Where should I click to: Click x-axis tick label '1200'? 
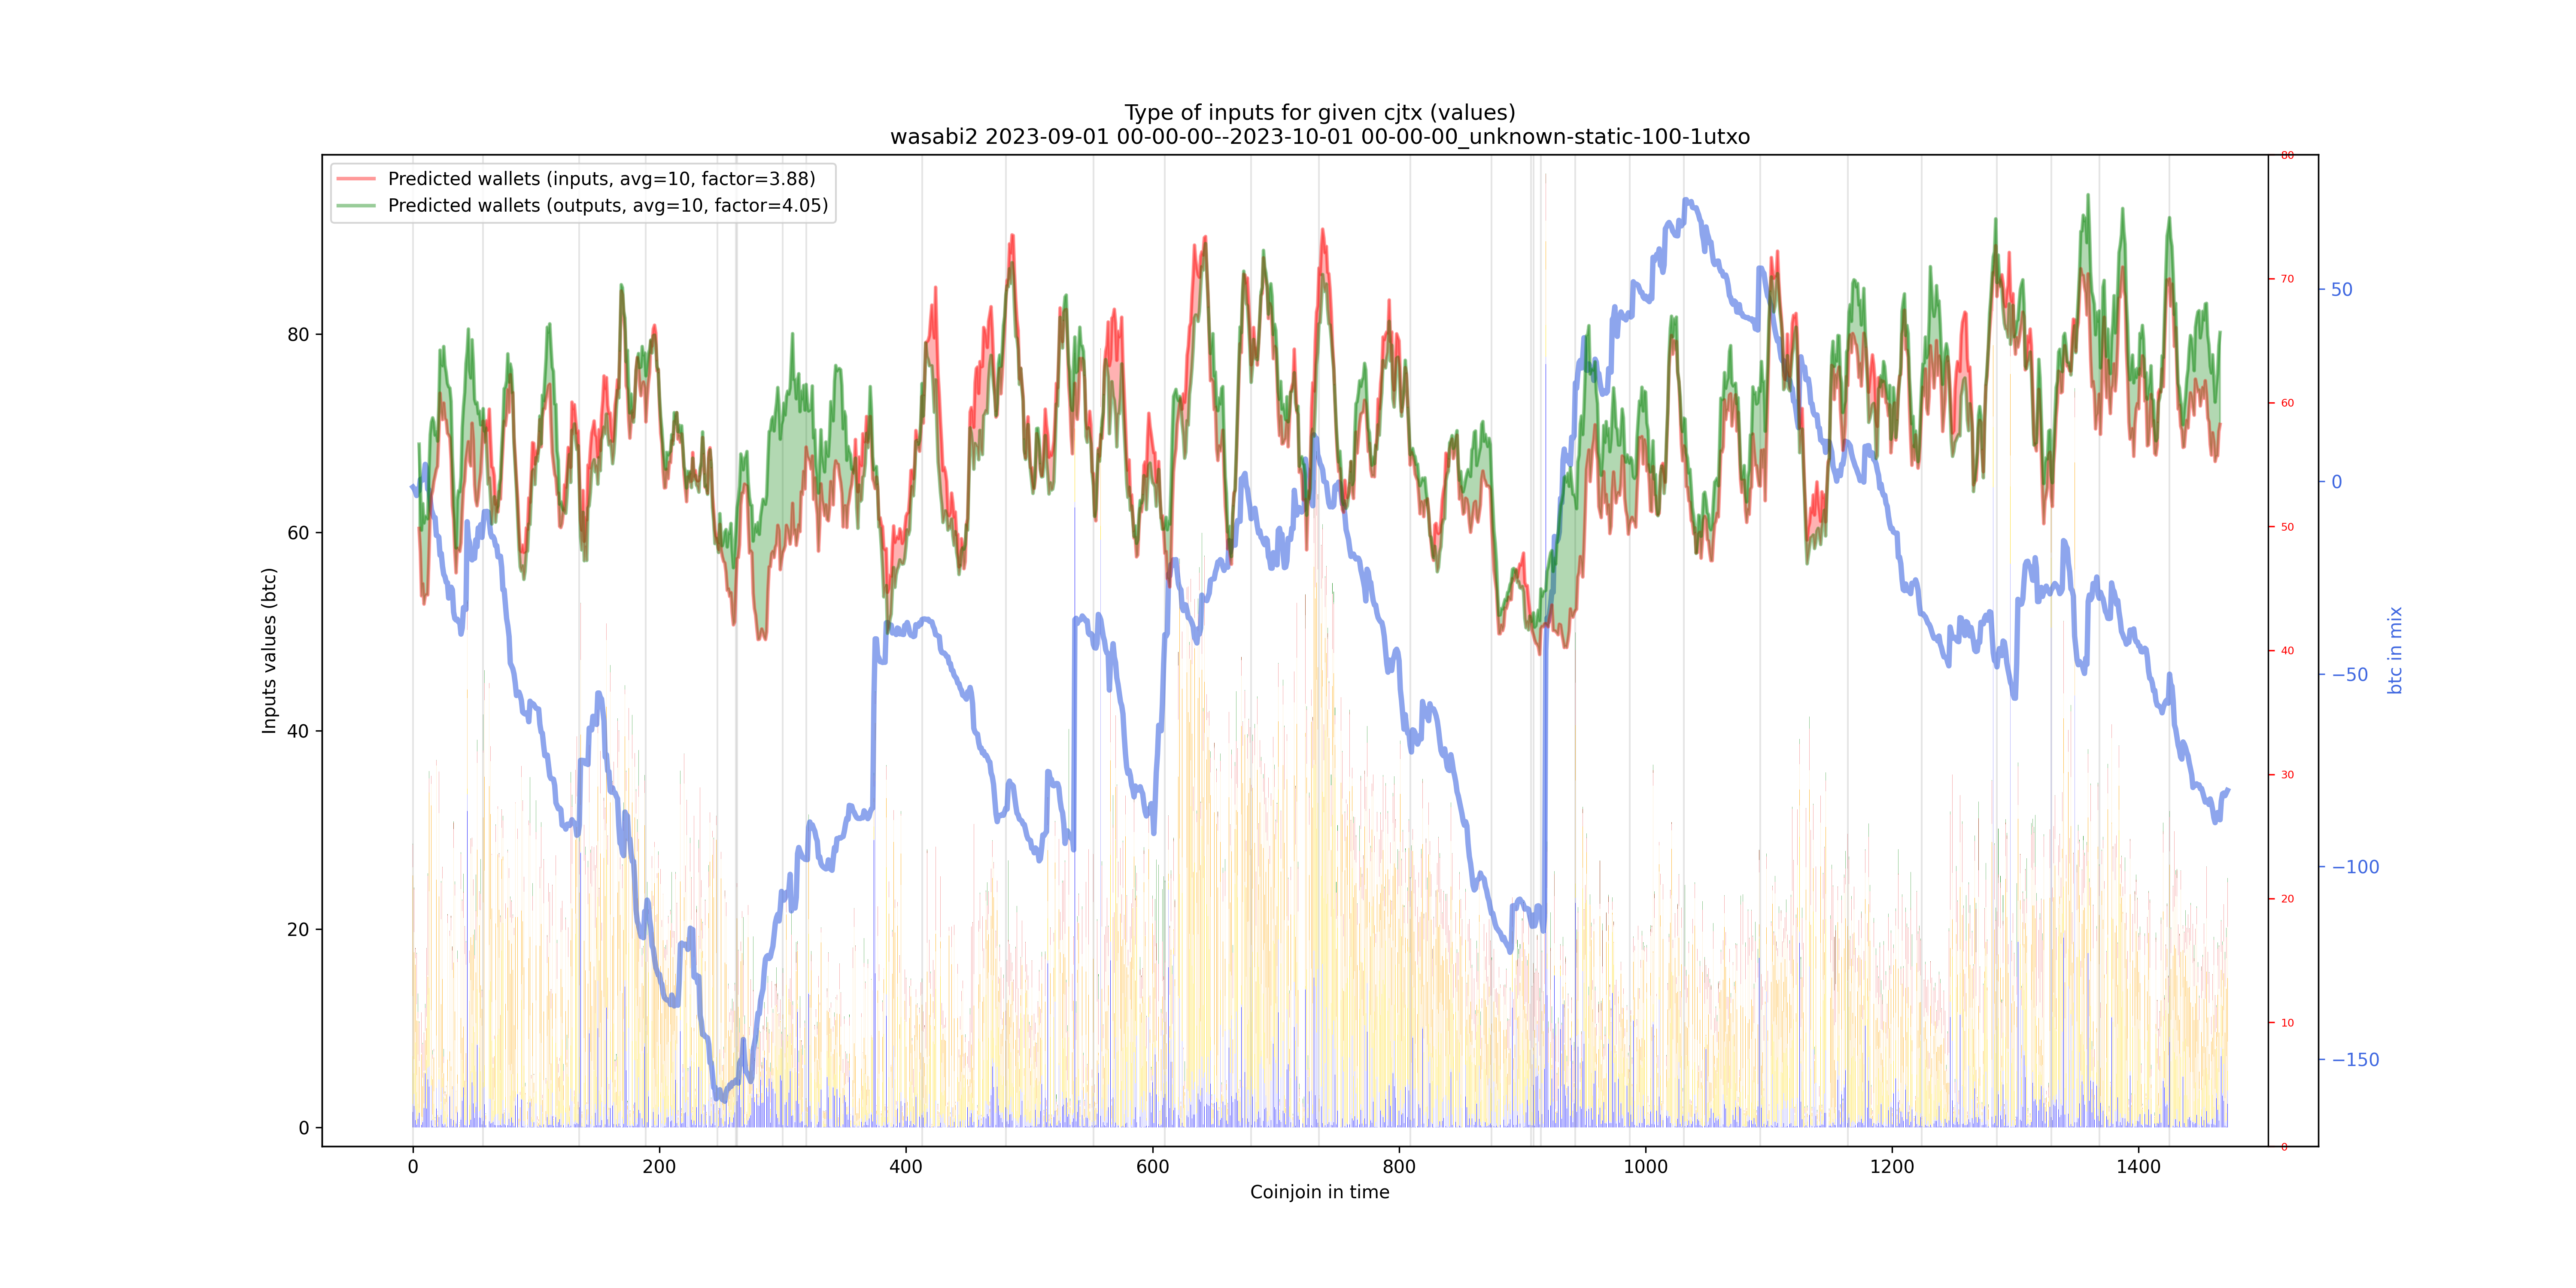[x=1892, y=1166]
